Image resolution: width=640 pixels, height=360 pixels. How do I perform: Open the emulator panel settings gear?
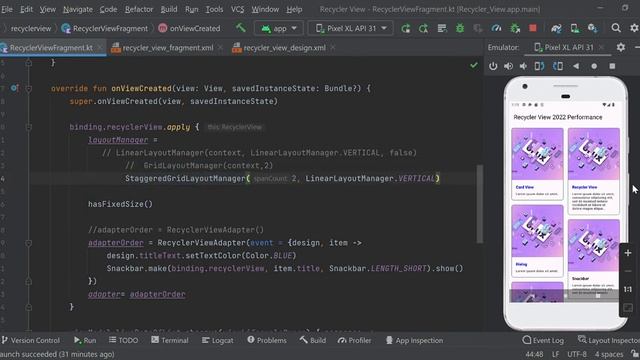pyautogui.click(x=621, y=47)
